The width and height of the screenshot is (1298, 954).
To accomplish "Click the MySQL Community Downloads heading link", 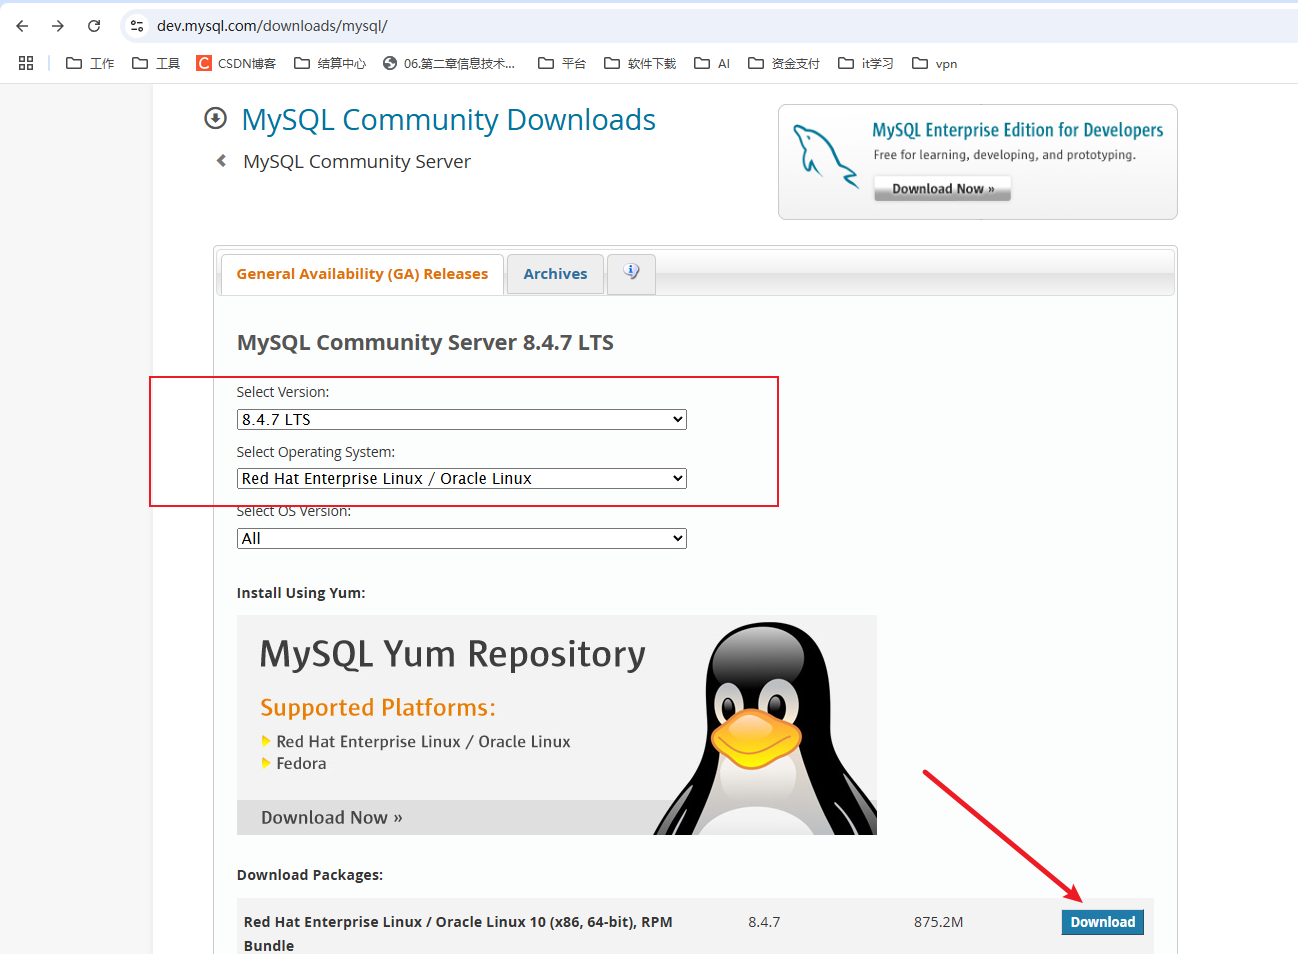I will [x=449, y=120].
